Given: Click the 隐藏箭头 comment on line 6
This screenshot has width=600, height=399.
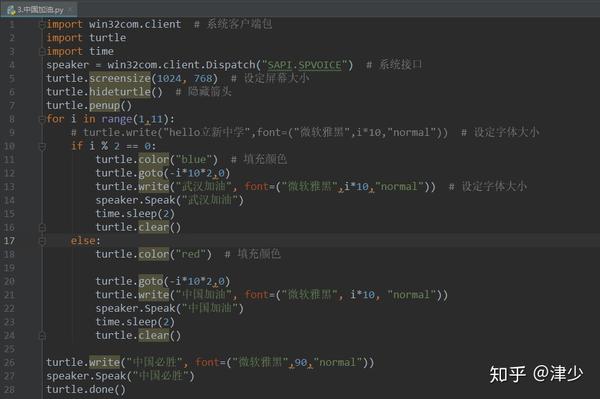Looking at the screenshot, I should 204,92.
